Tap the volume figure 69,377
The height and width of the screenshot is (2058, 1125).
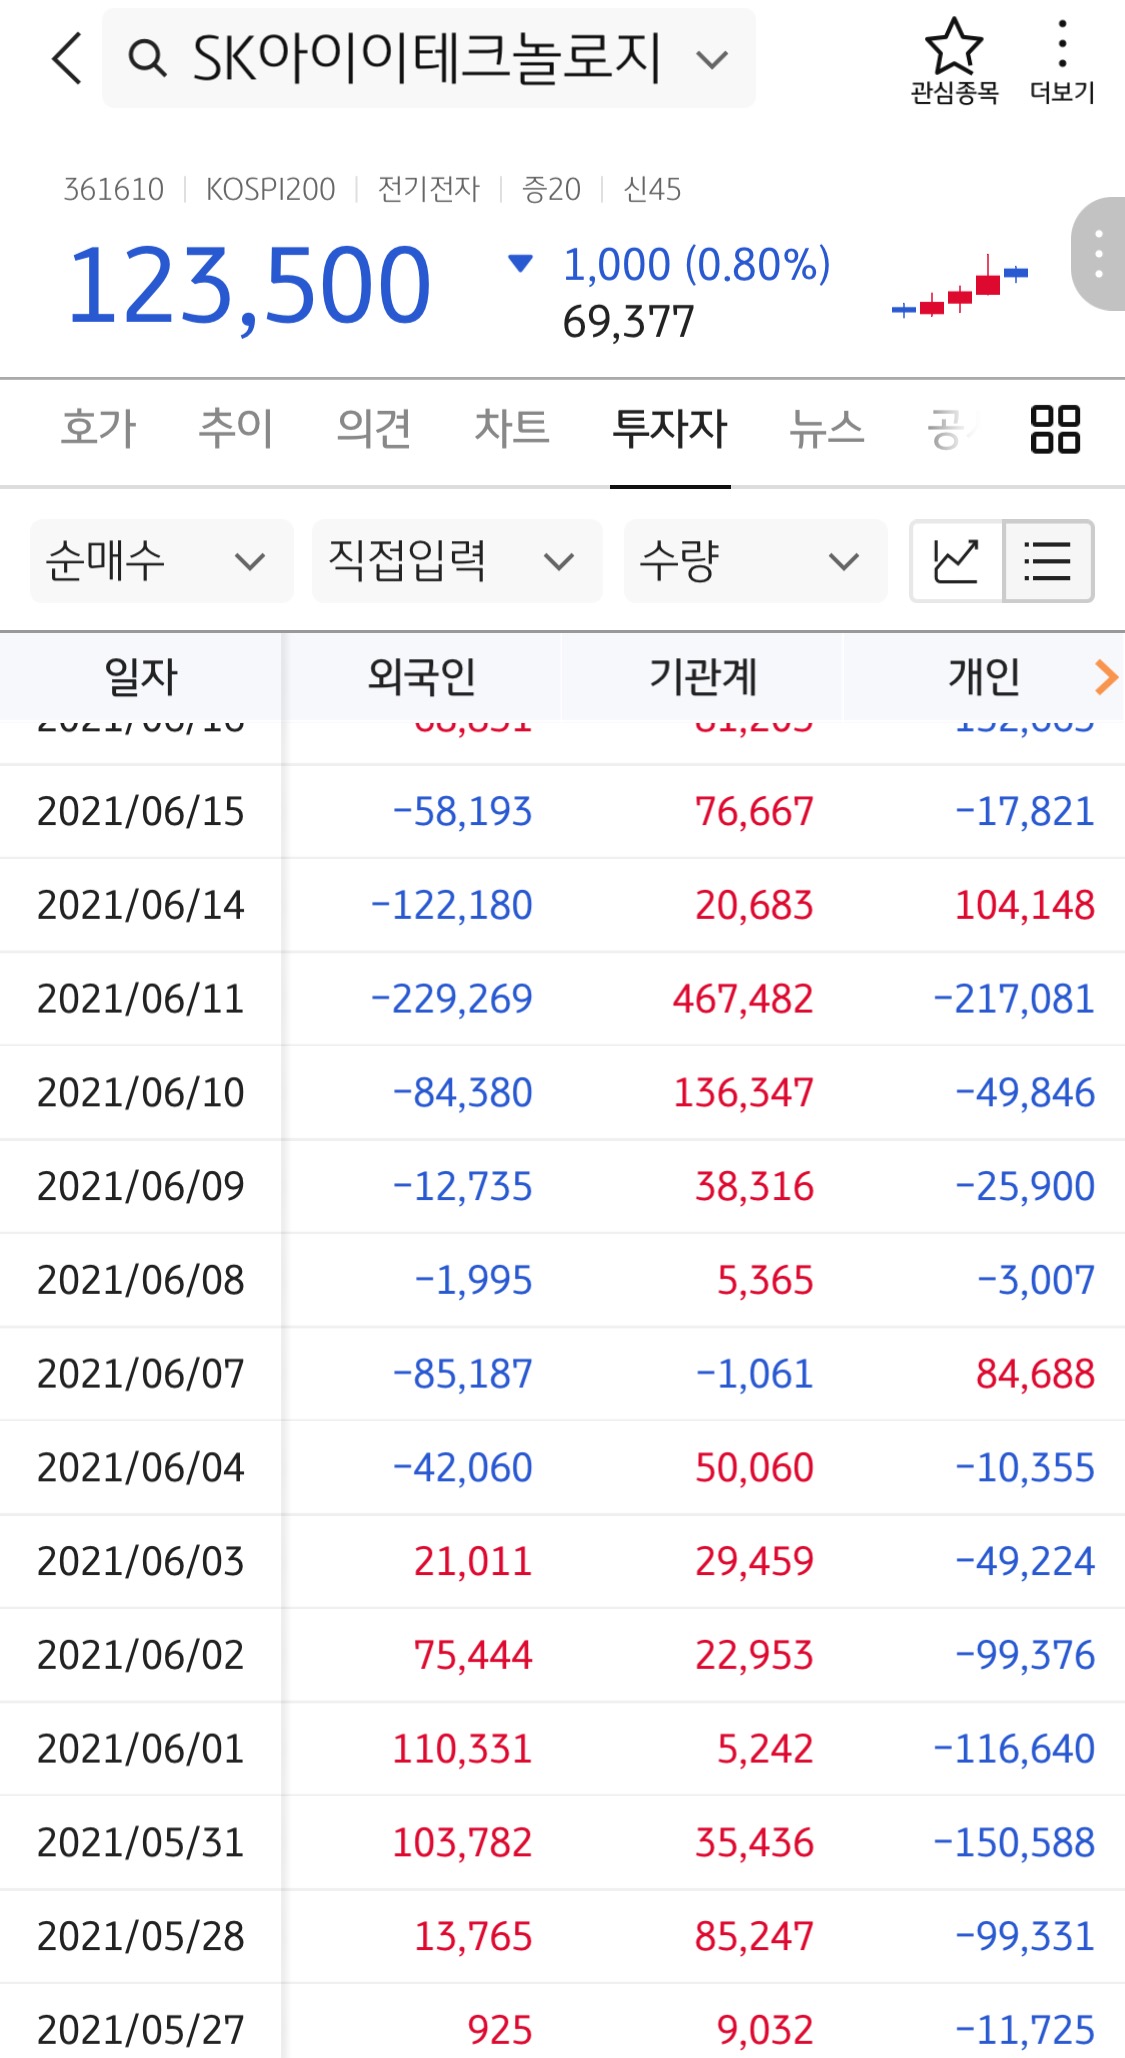coord(628,322)
